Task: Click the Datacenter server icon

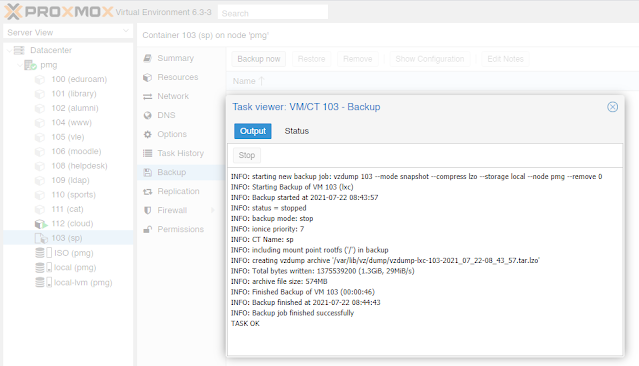Action: [x=19, y=50]
